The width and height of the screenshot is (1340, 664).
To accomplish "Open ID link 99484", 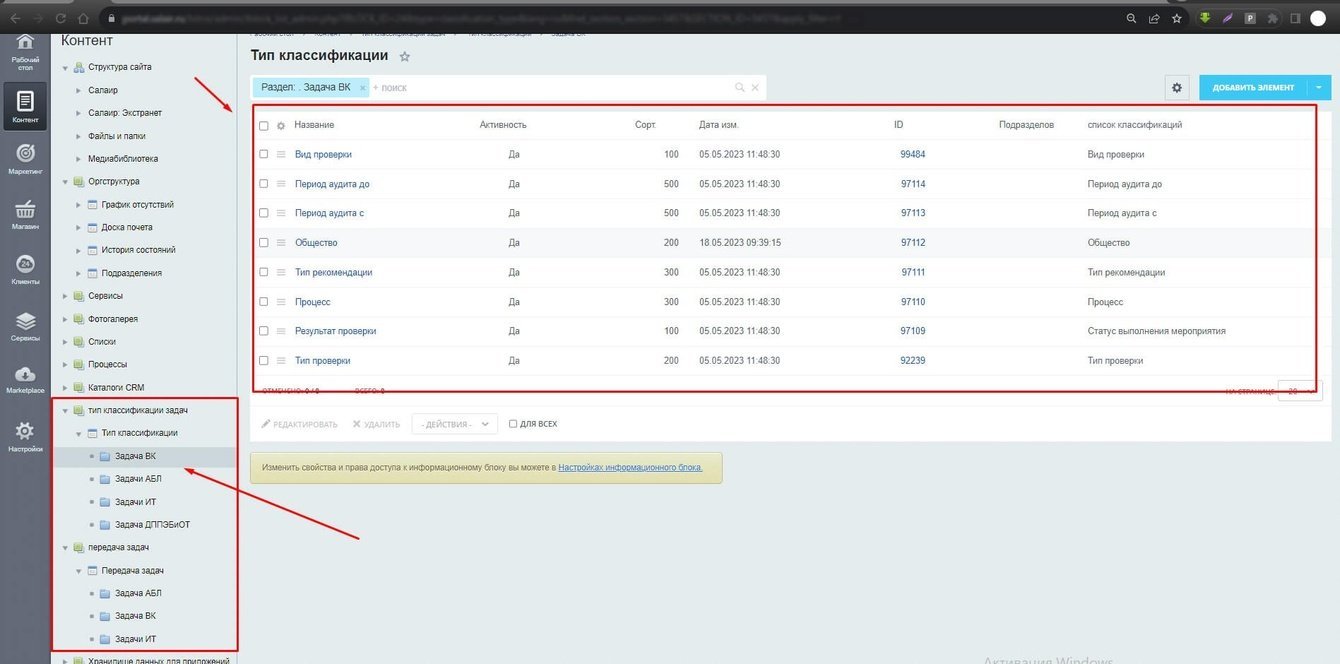I will 913,155.
